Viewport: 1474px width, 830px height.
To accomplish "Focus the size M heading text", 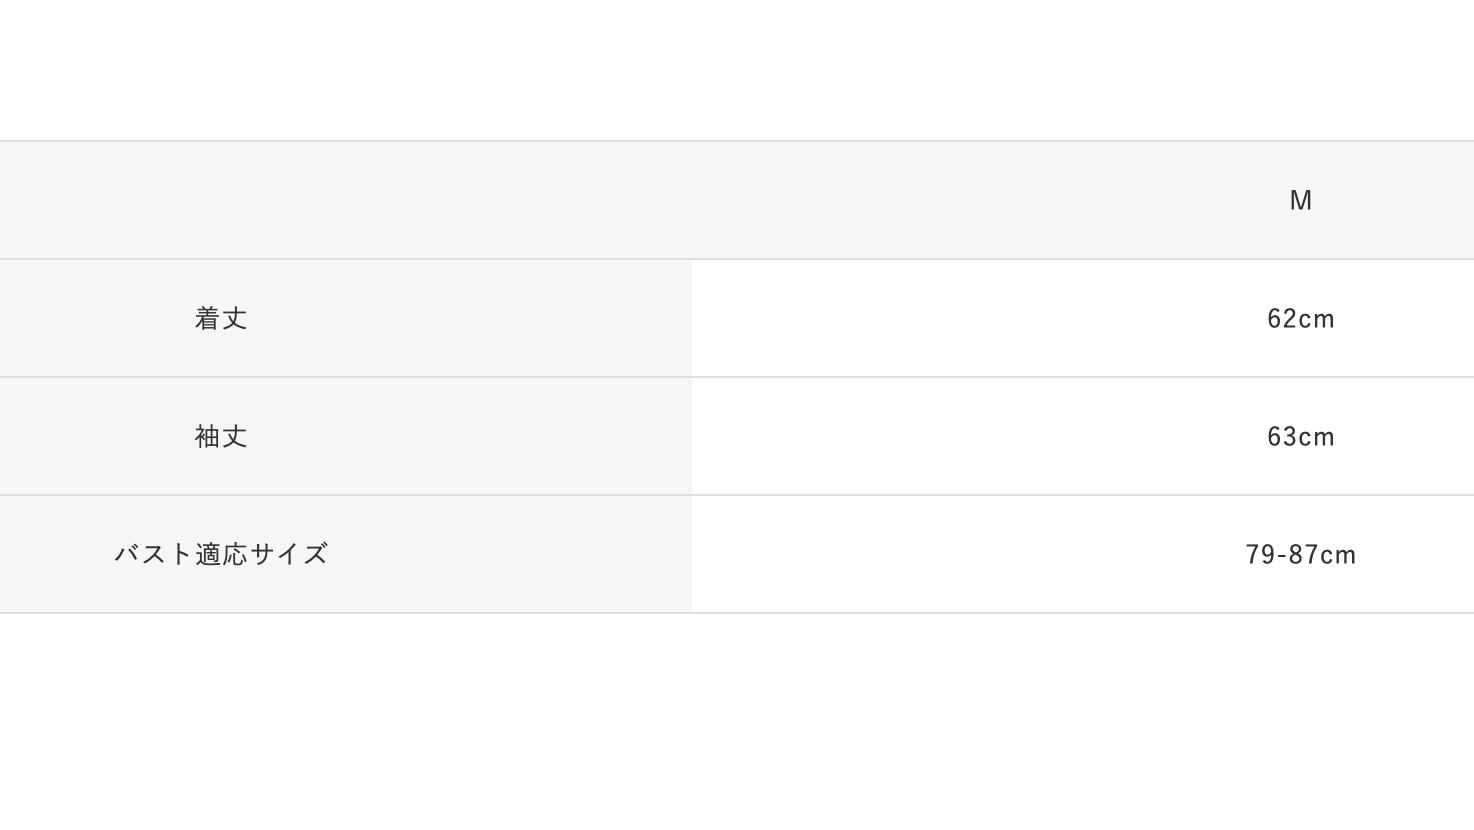I will point(1300,200).
